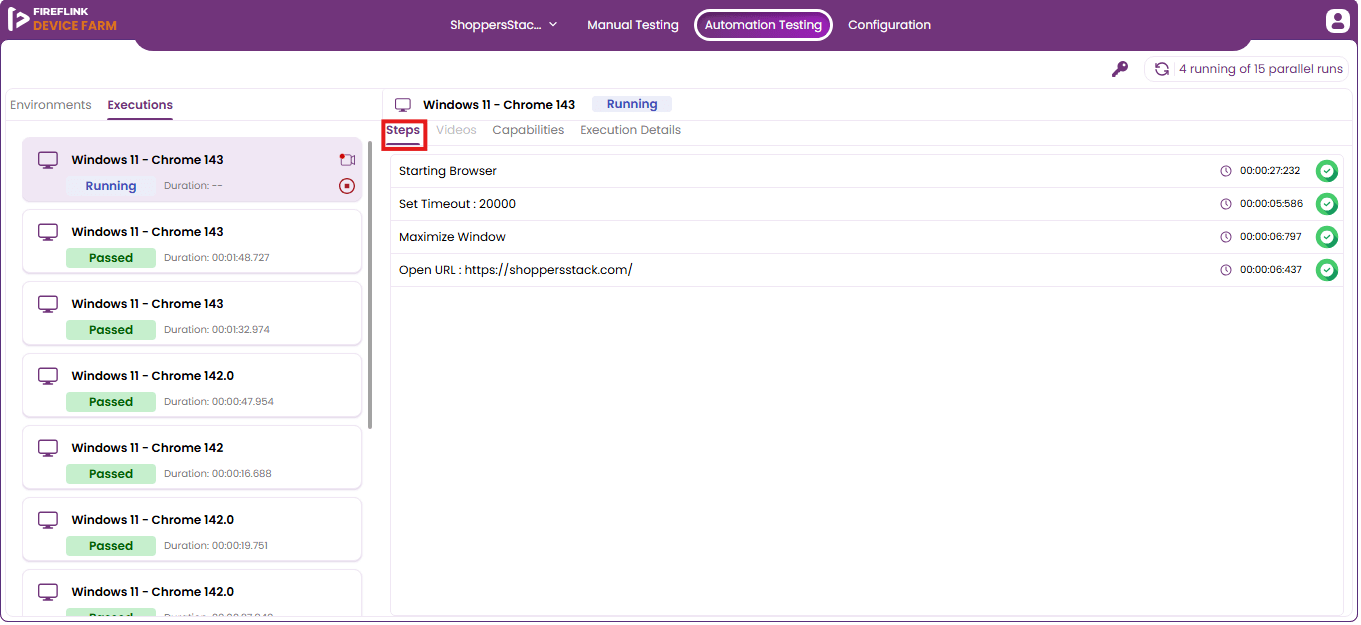Screen dimensions: 1361x625
Task: Click the key icon near parallel runs
Action: pyautogui.click(x=1120, y=69)
